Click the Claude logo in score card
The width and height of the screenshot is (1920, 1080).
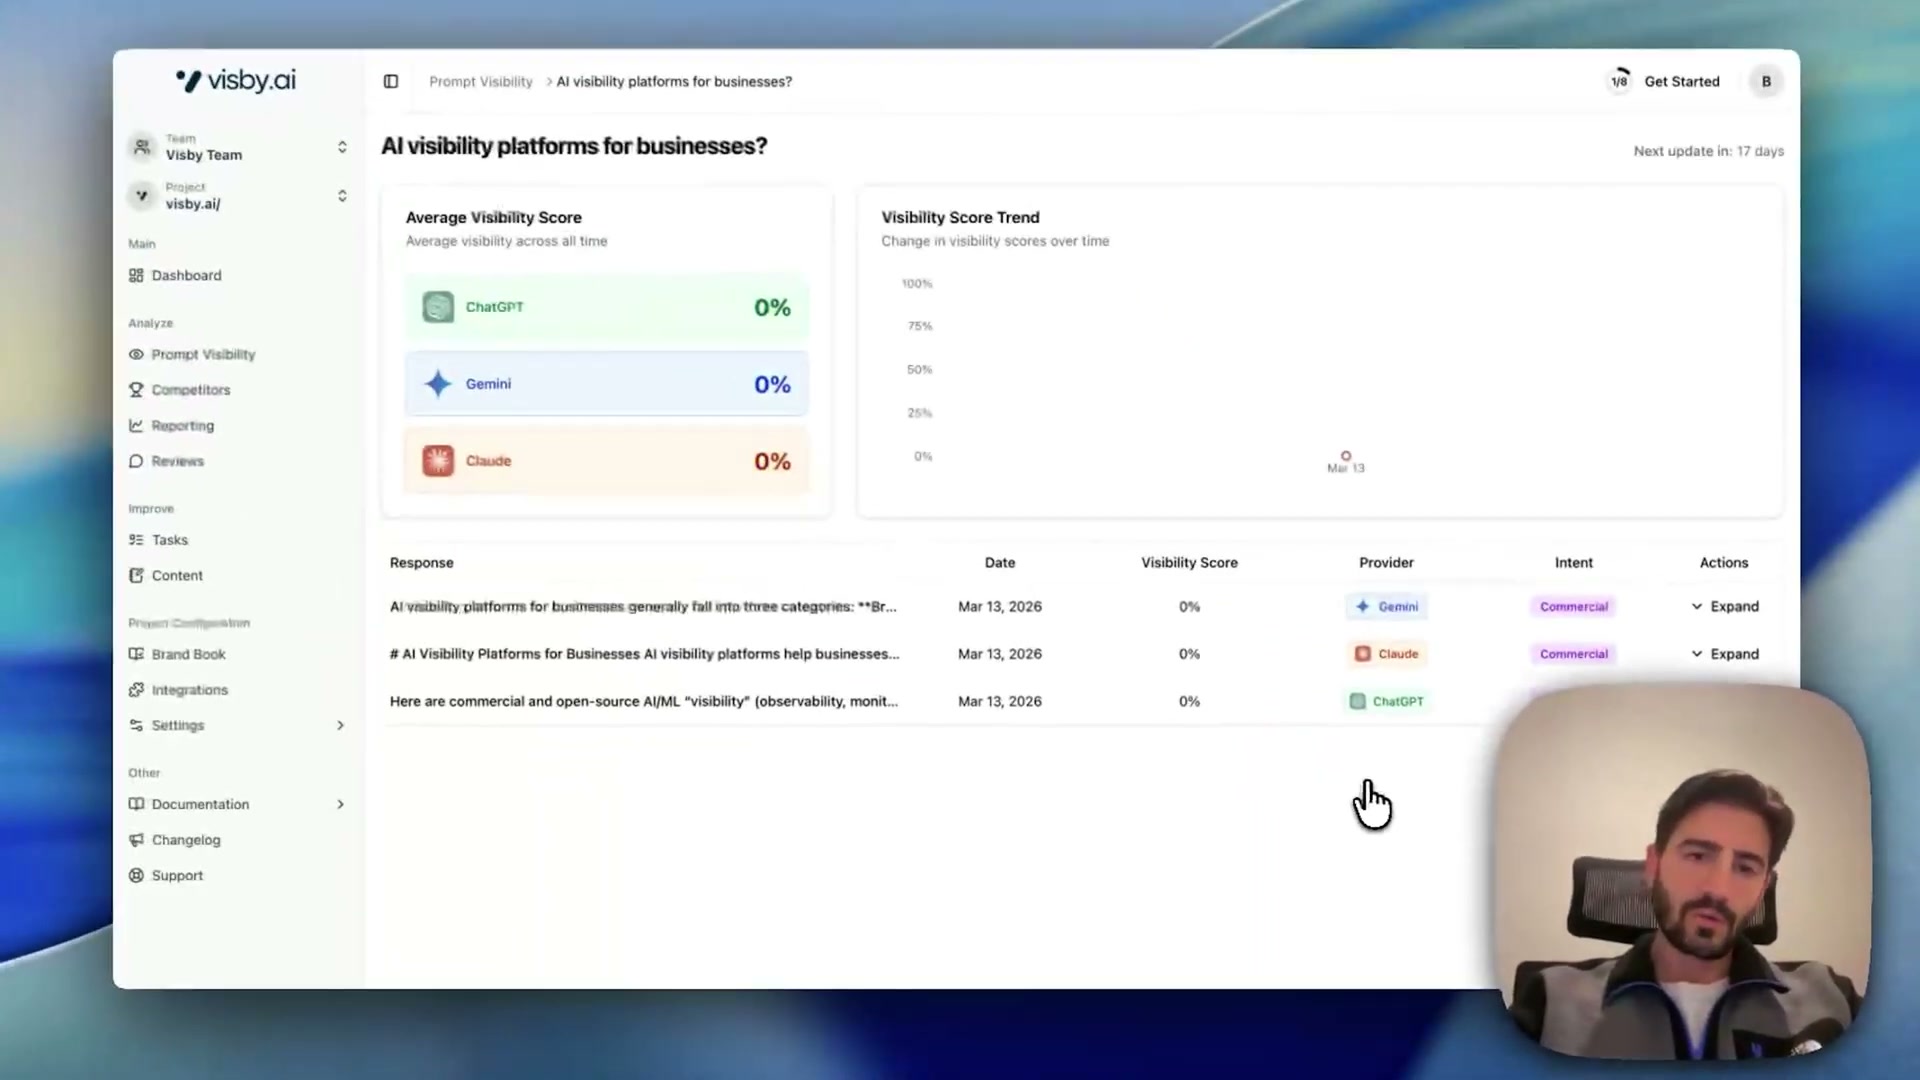click(x=438, y=461)
